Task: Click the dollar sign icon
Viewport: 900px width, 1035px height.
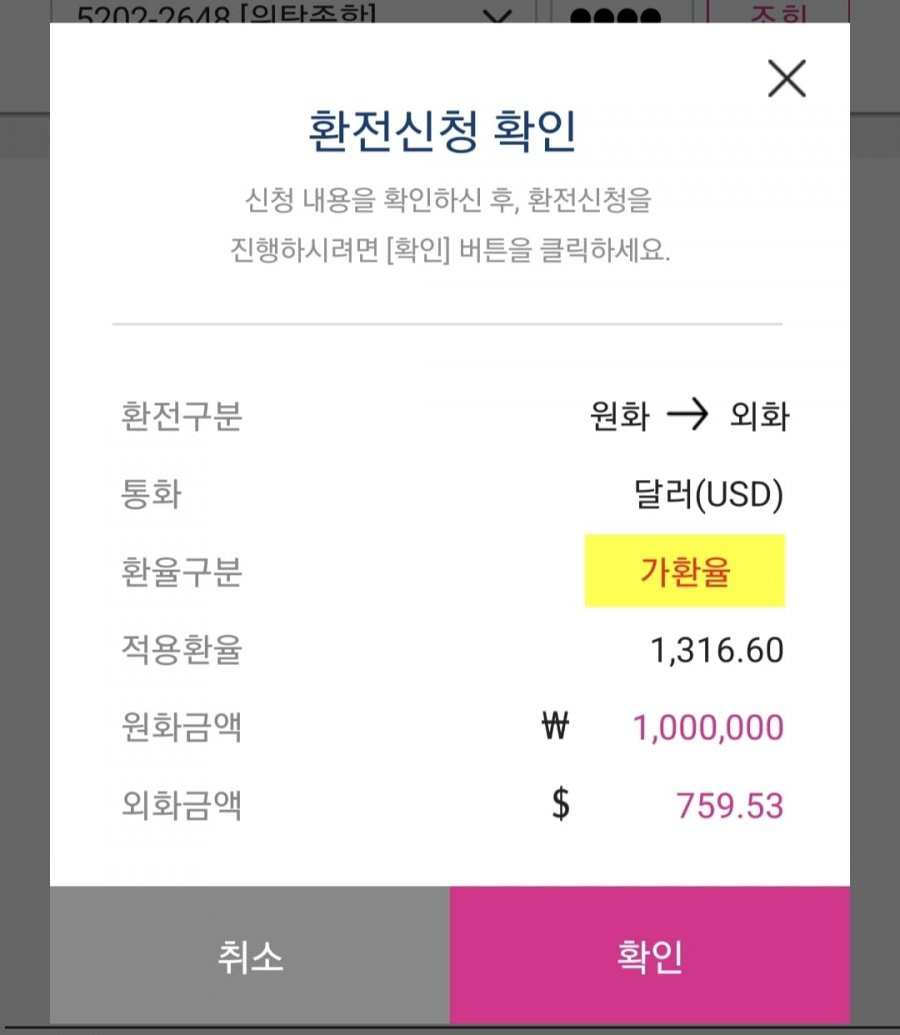Action: pyautogui.click(x=561, y=804)
